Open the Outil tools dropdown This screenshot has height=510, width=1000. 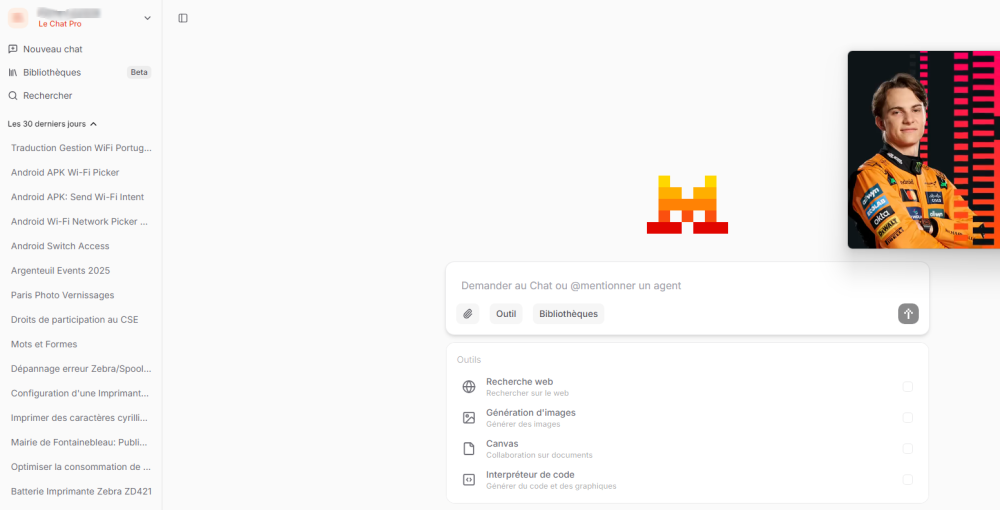click(x=506, y=314)
